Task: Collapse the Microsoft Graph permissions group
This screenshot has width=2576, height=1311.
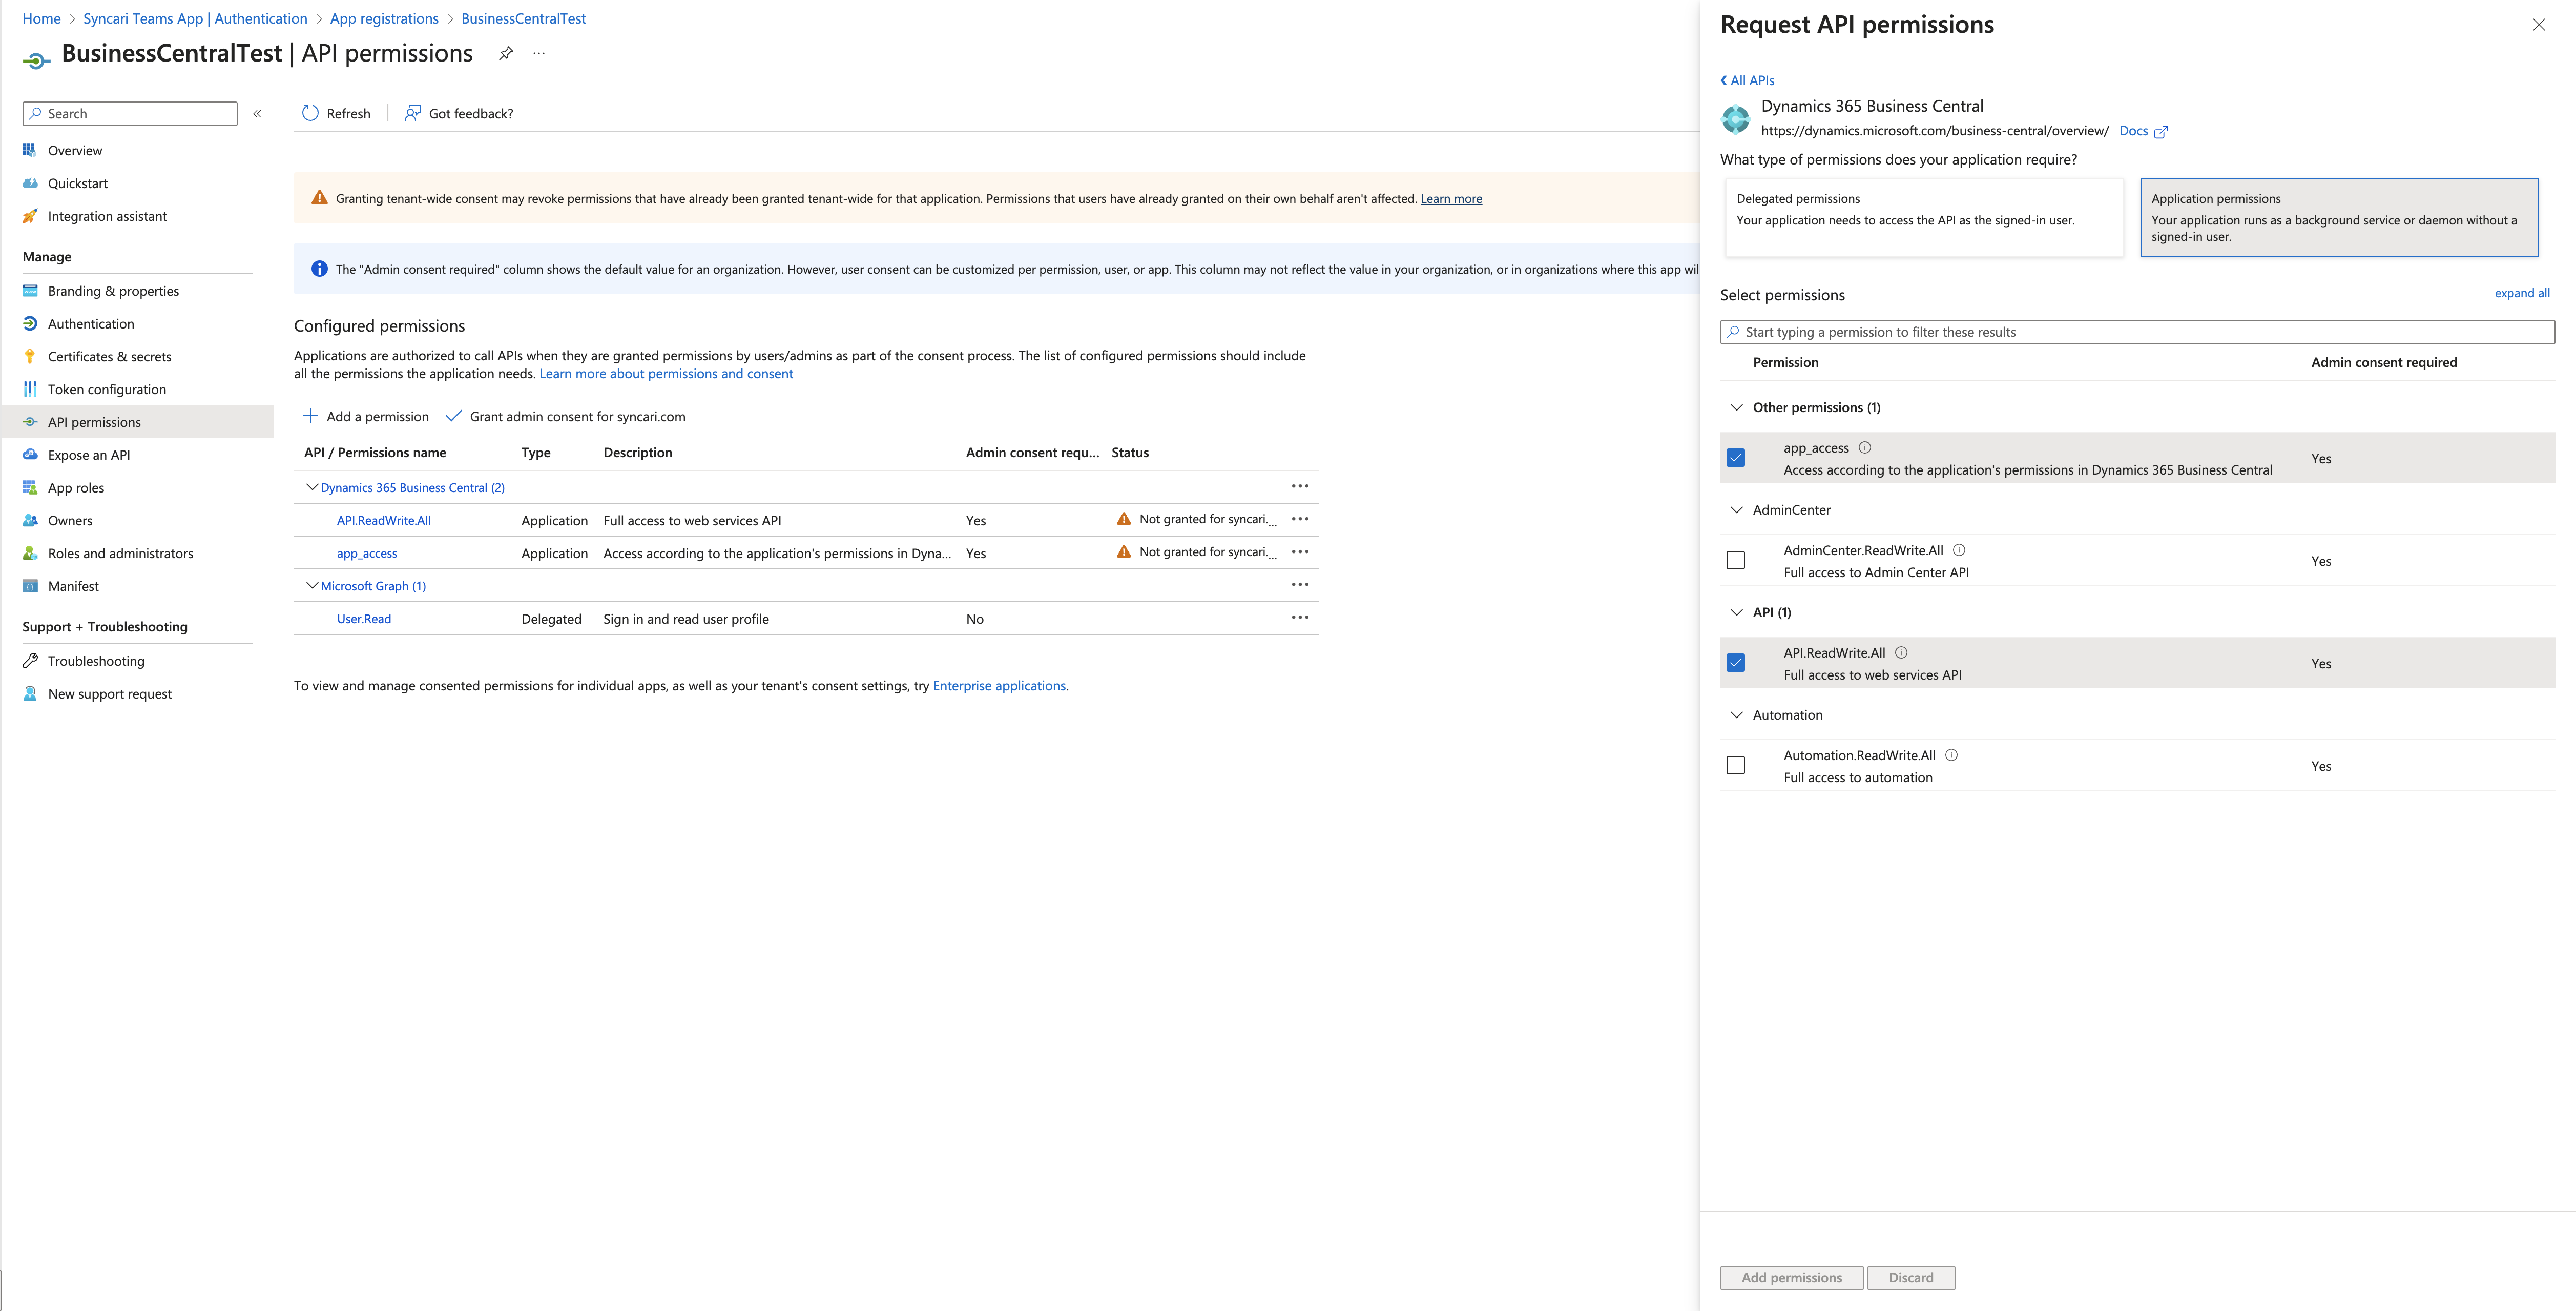Action: point(311,585)
